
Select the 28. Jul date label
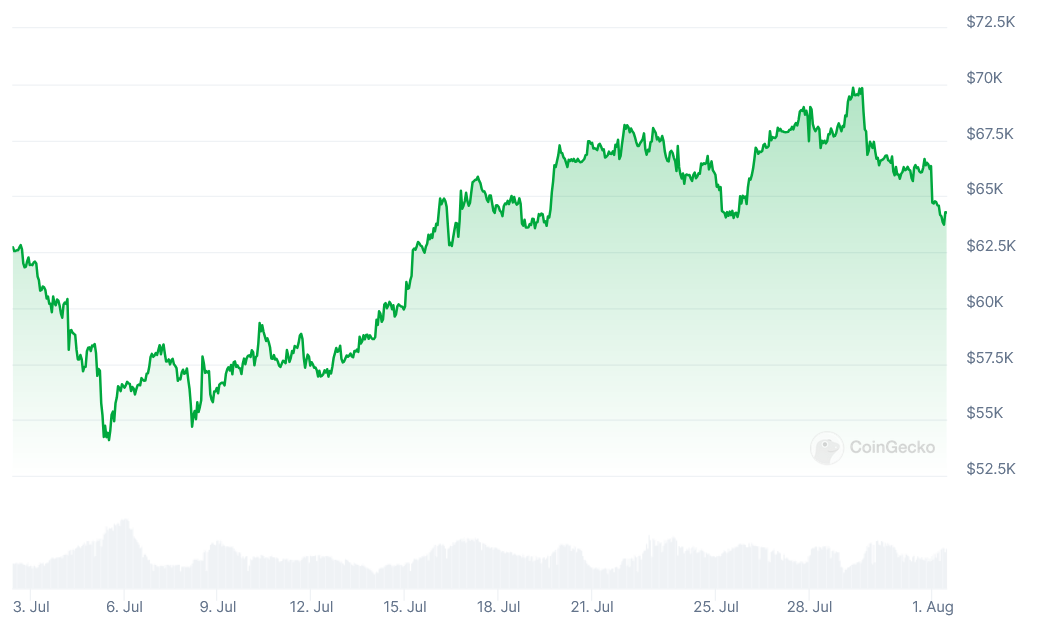pos(809,606)
